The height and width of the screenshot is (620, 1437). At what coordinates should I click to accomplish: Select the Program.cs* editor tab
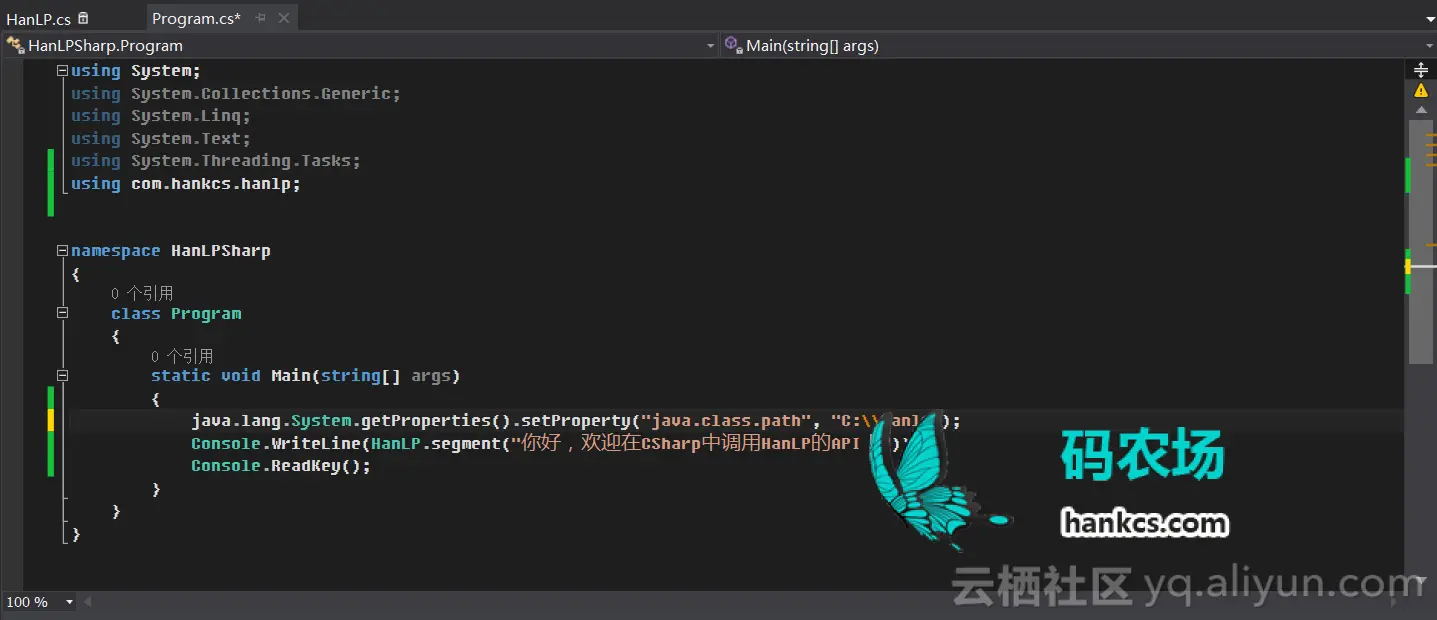(197, 18)
